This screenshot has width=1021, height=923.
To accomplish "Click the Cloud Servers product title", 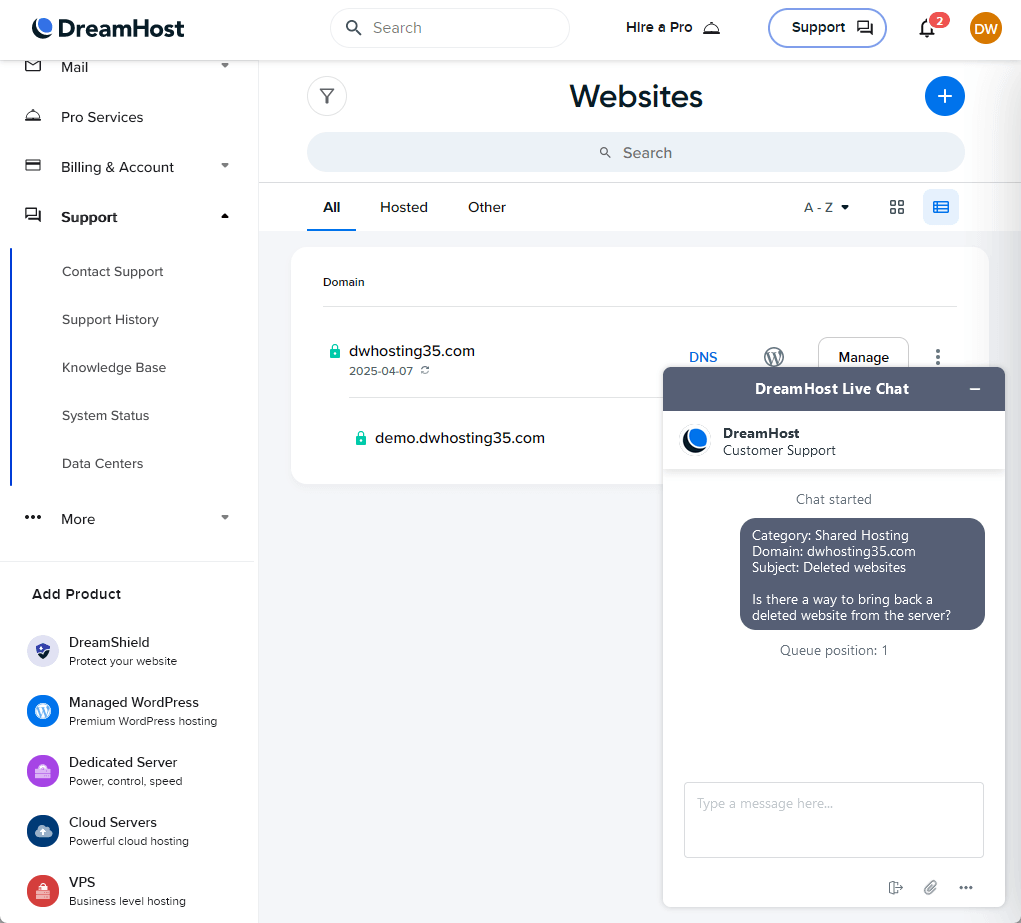I will click(x=113, y=822).
